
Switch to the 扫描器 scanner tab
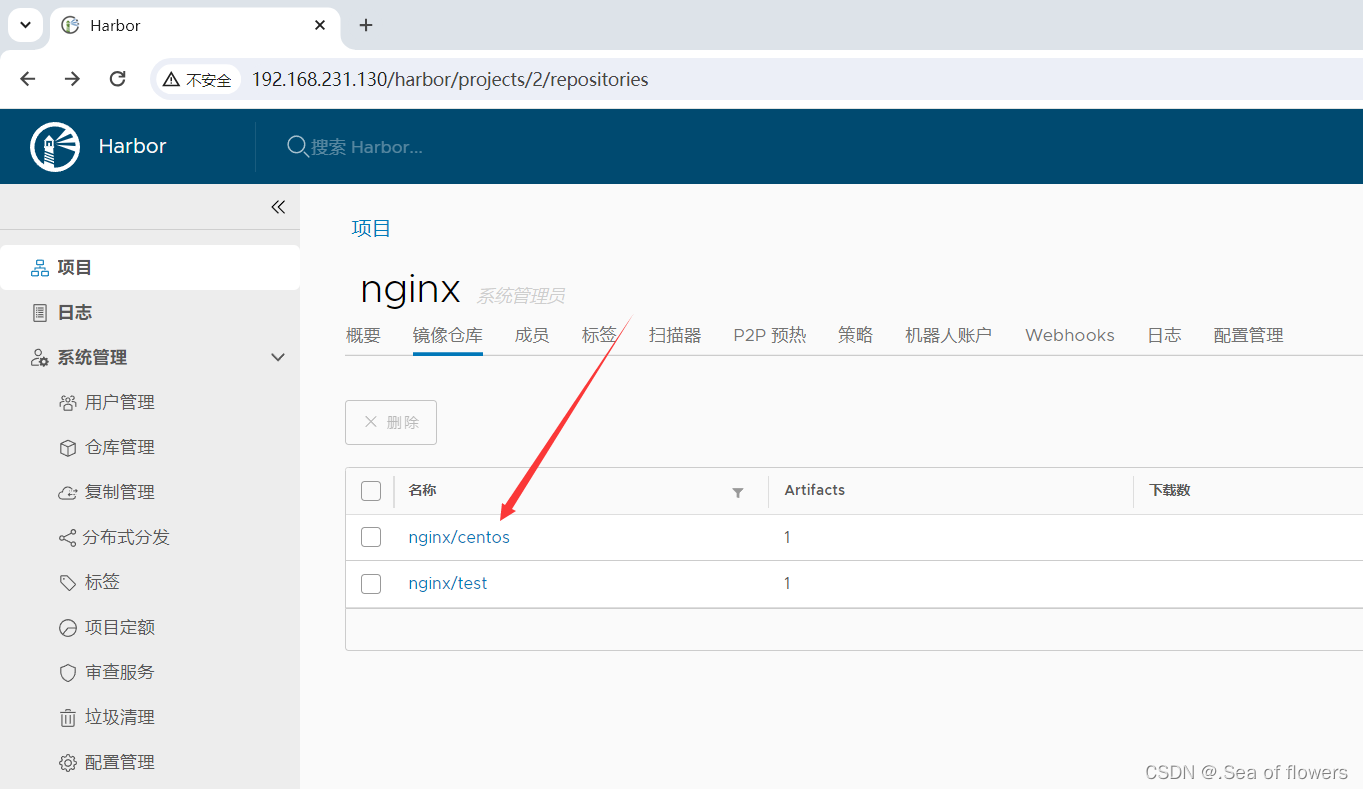coord(675,336)
